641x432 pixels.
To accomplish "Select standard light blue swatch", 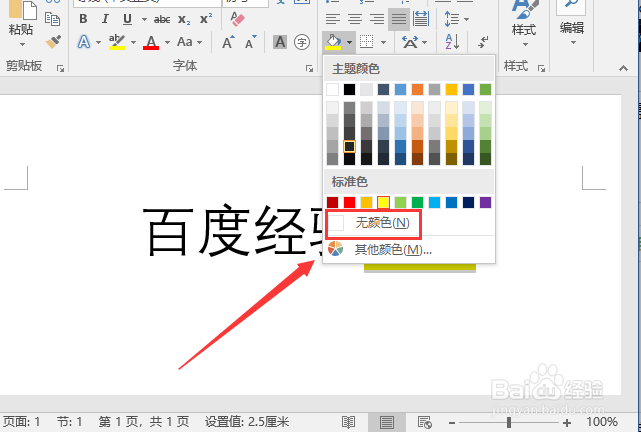I will coord(435,202).
